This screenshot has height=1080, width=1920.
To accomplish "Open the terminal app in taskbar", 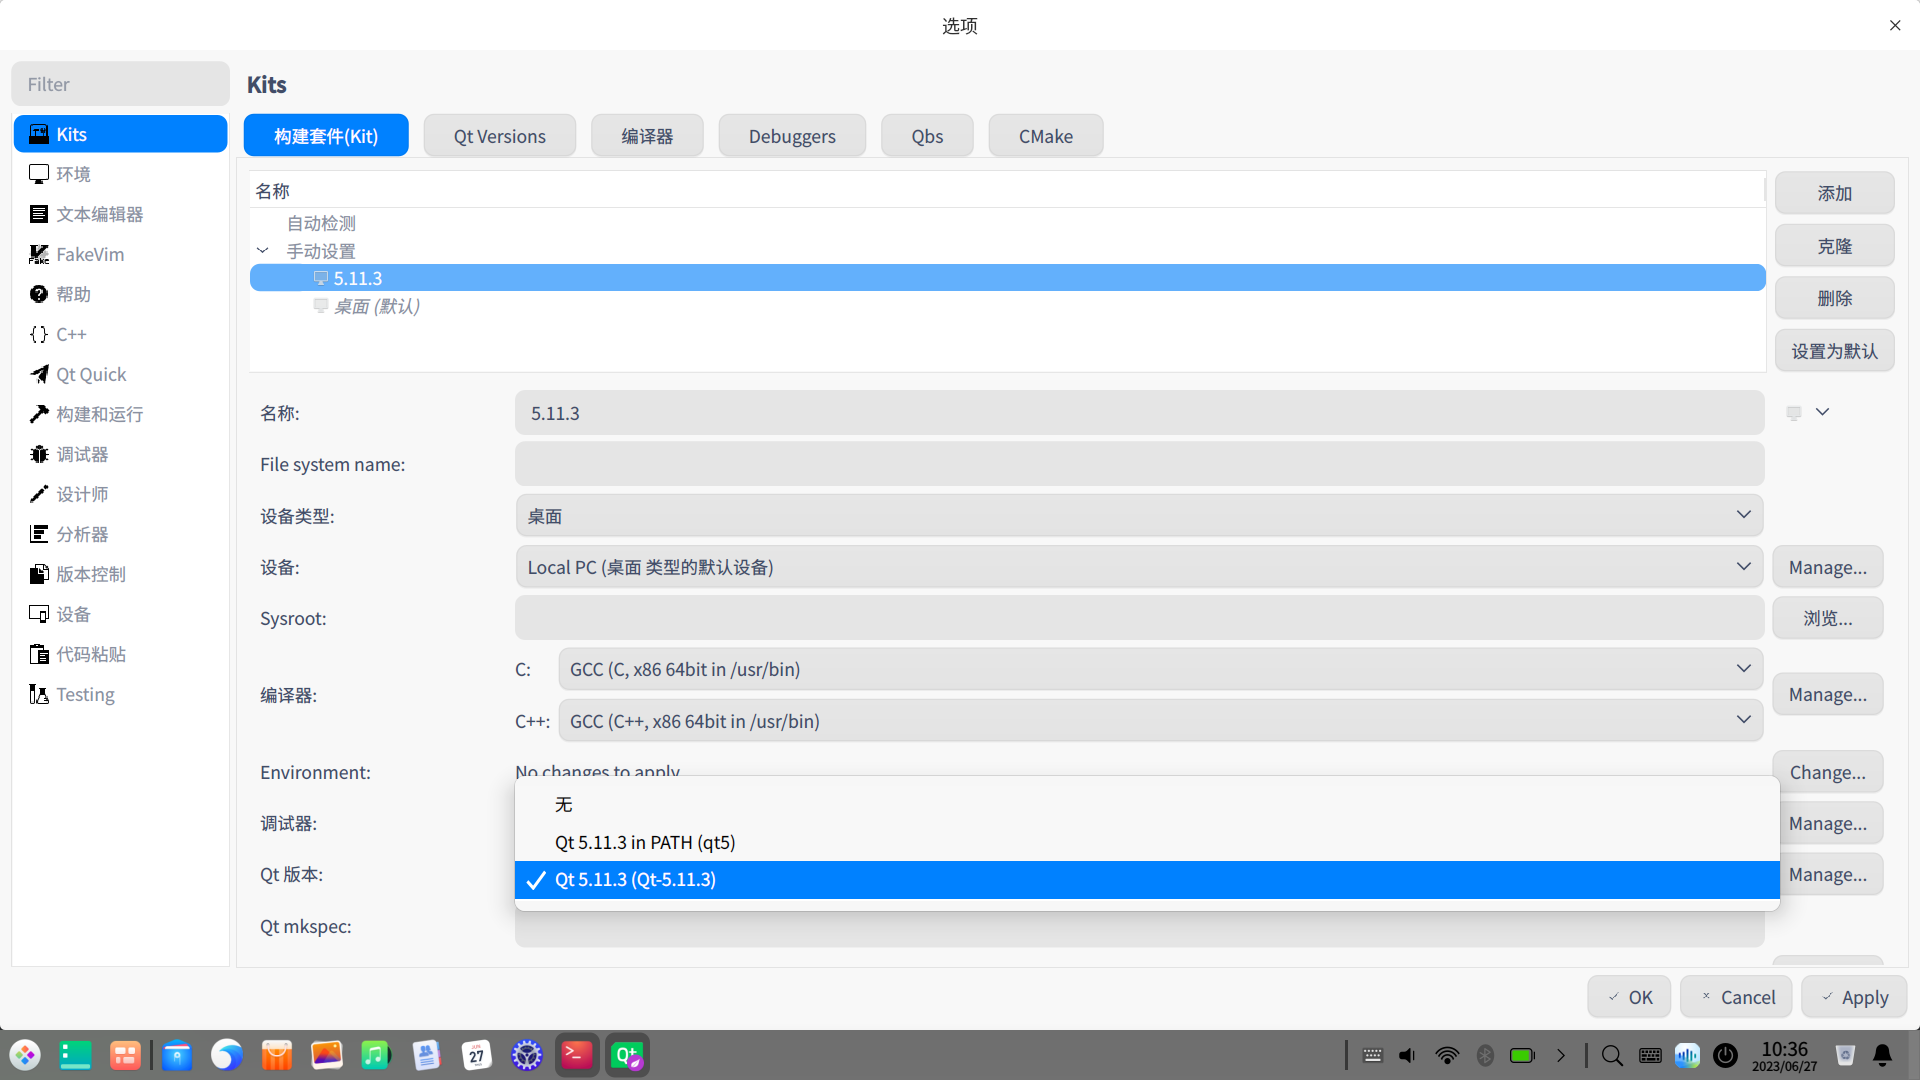I will point(577,1055).
